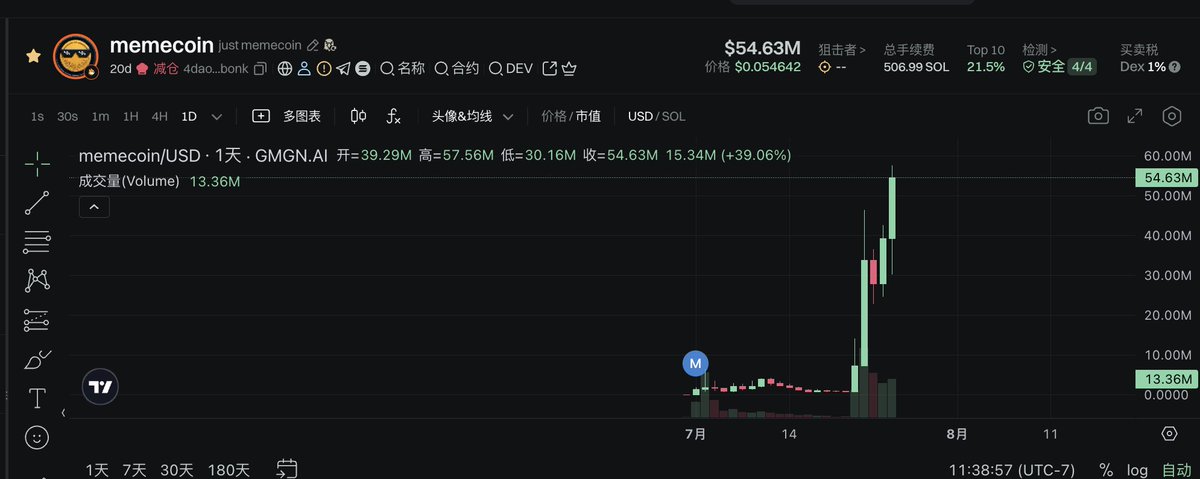
Task: Select the horizontal parallel lines drawing tool
Action: (37, 242)
